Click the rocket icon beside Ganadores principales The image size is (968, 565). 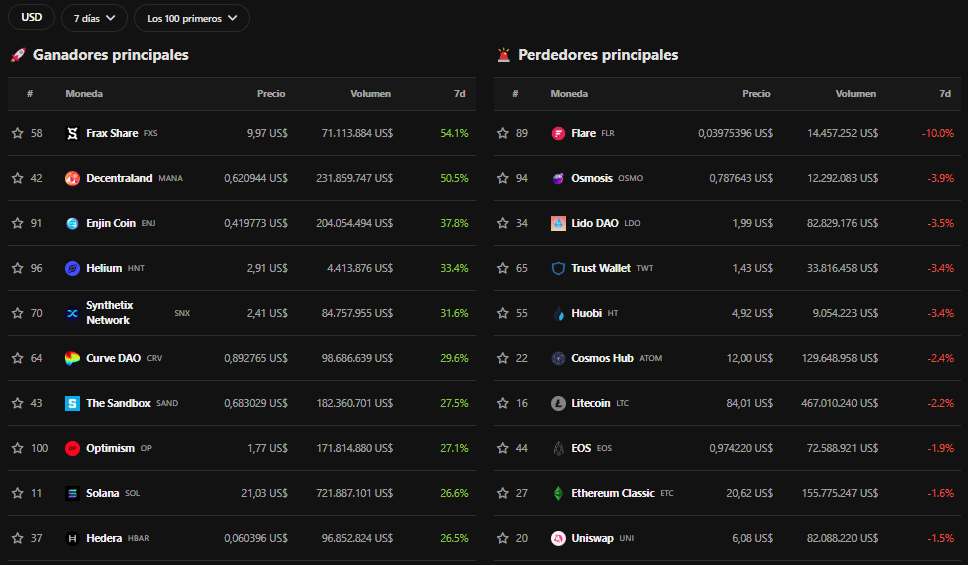point(18,55)
